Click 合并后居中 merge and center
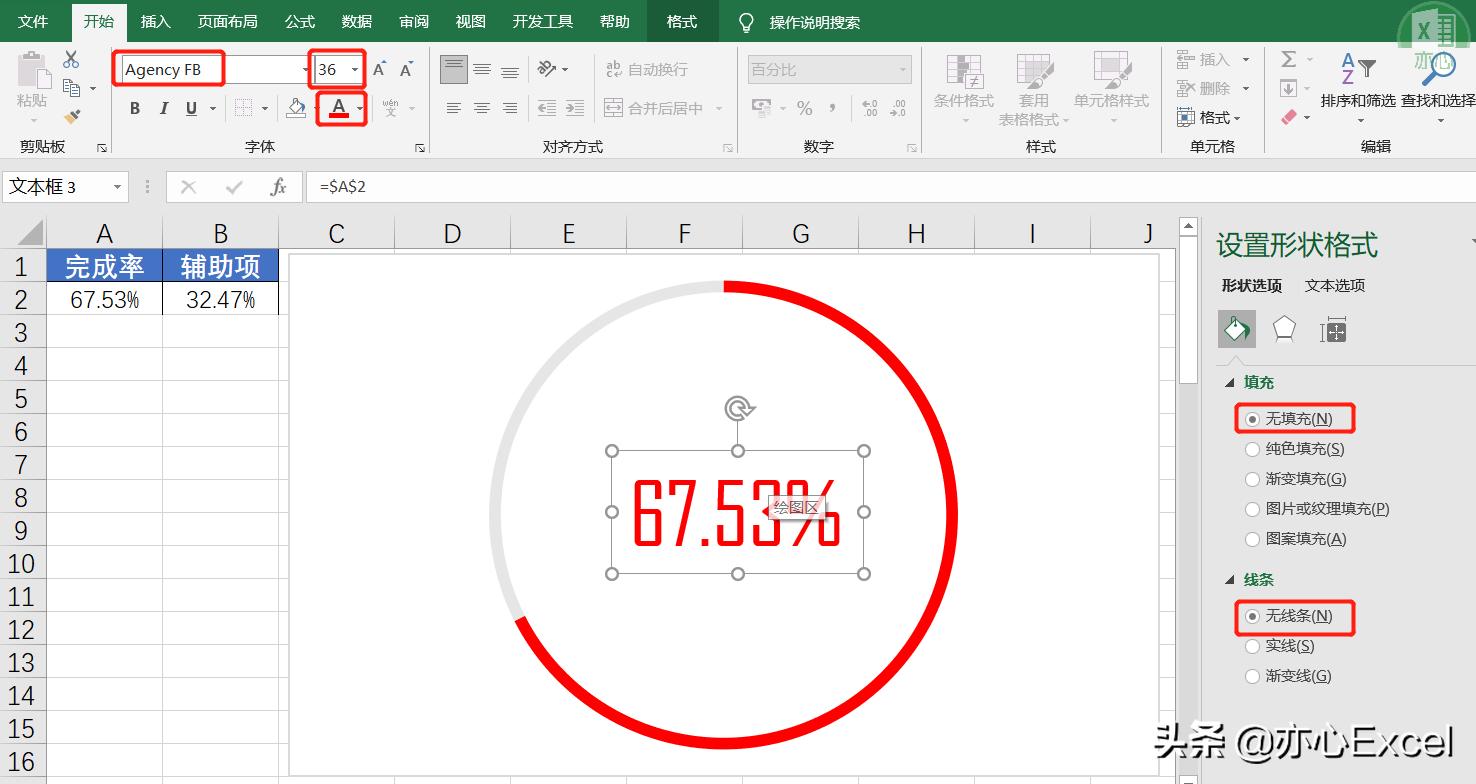 (x=655, y=105)
